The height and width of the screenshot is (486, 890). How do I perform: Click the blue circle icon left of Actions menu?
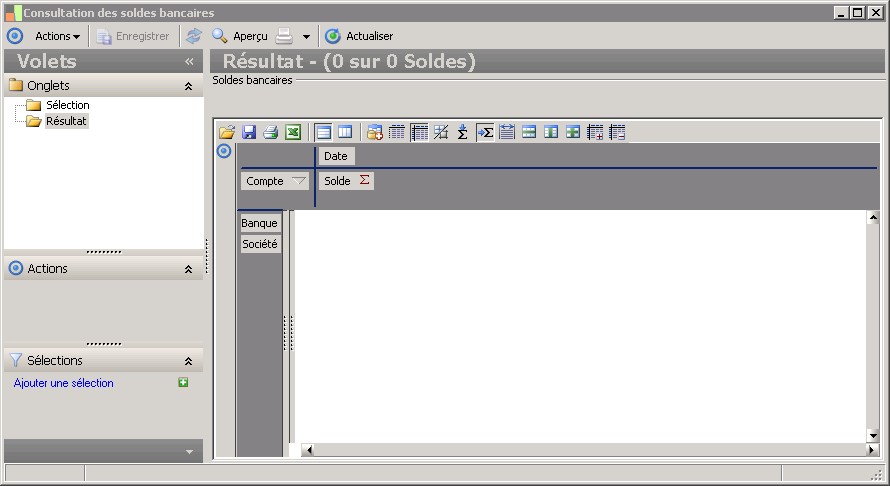pyautogui.click(x=15, y=36)
